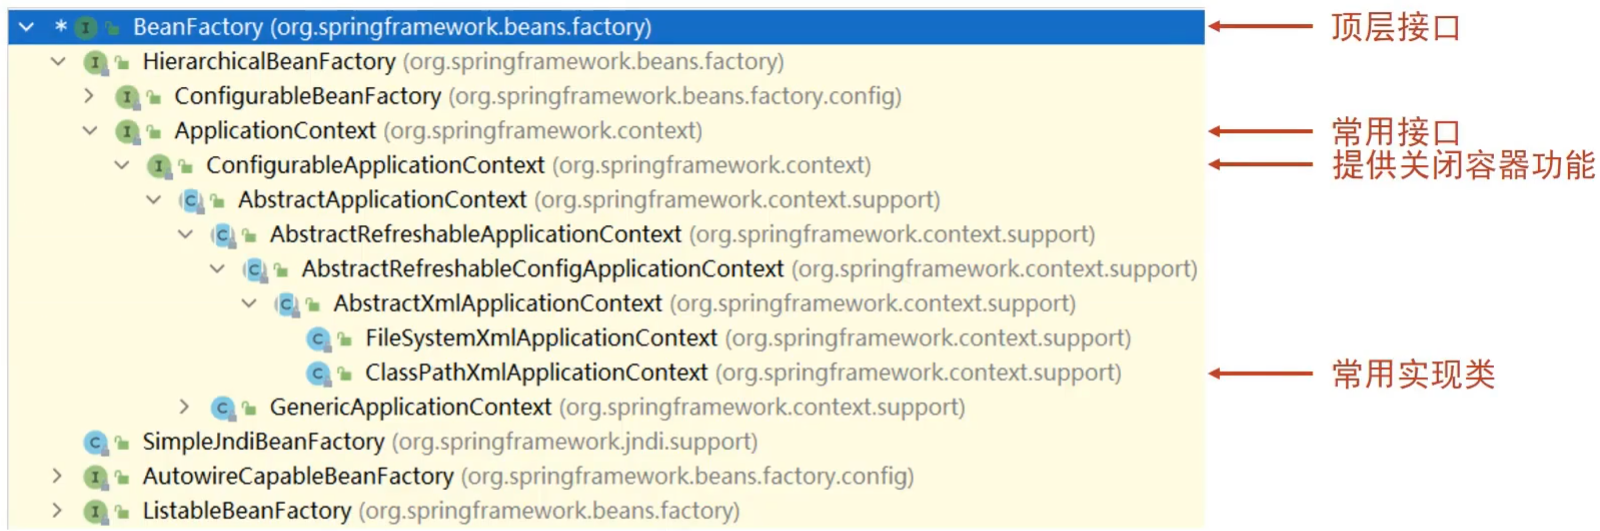
Task: Click the class icon beside SimpleJndiBeanFactory
Action: [x=95, y=442]
